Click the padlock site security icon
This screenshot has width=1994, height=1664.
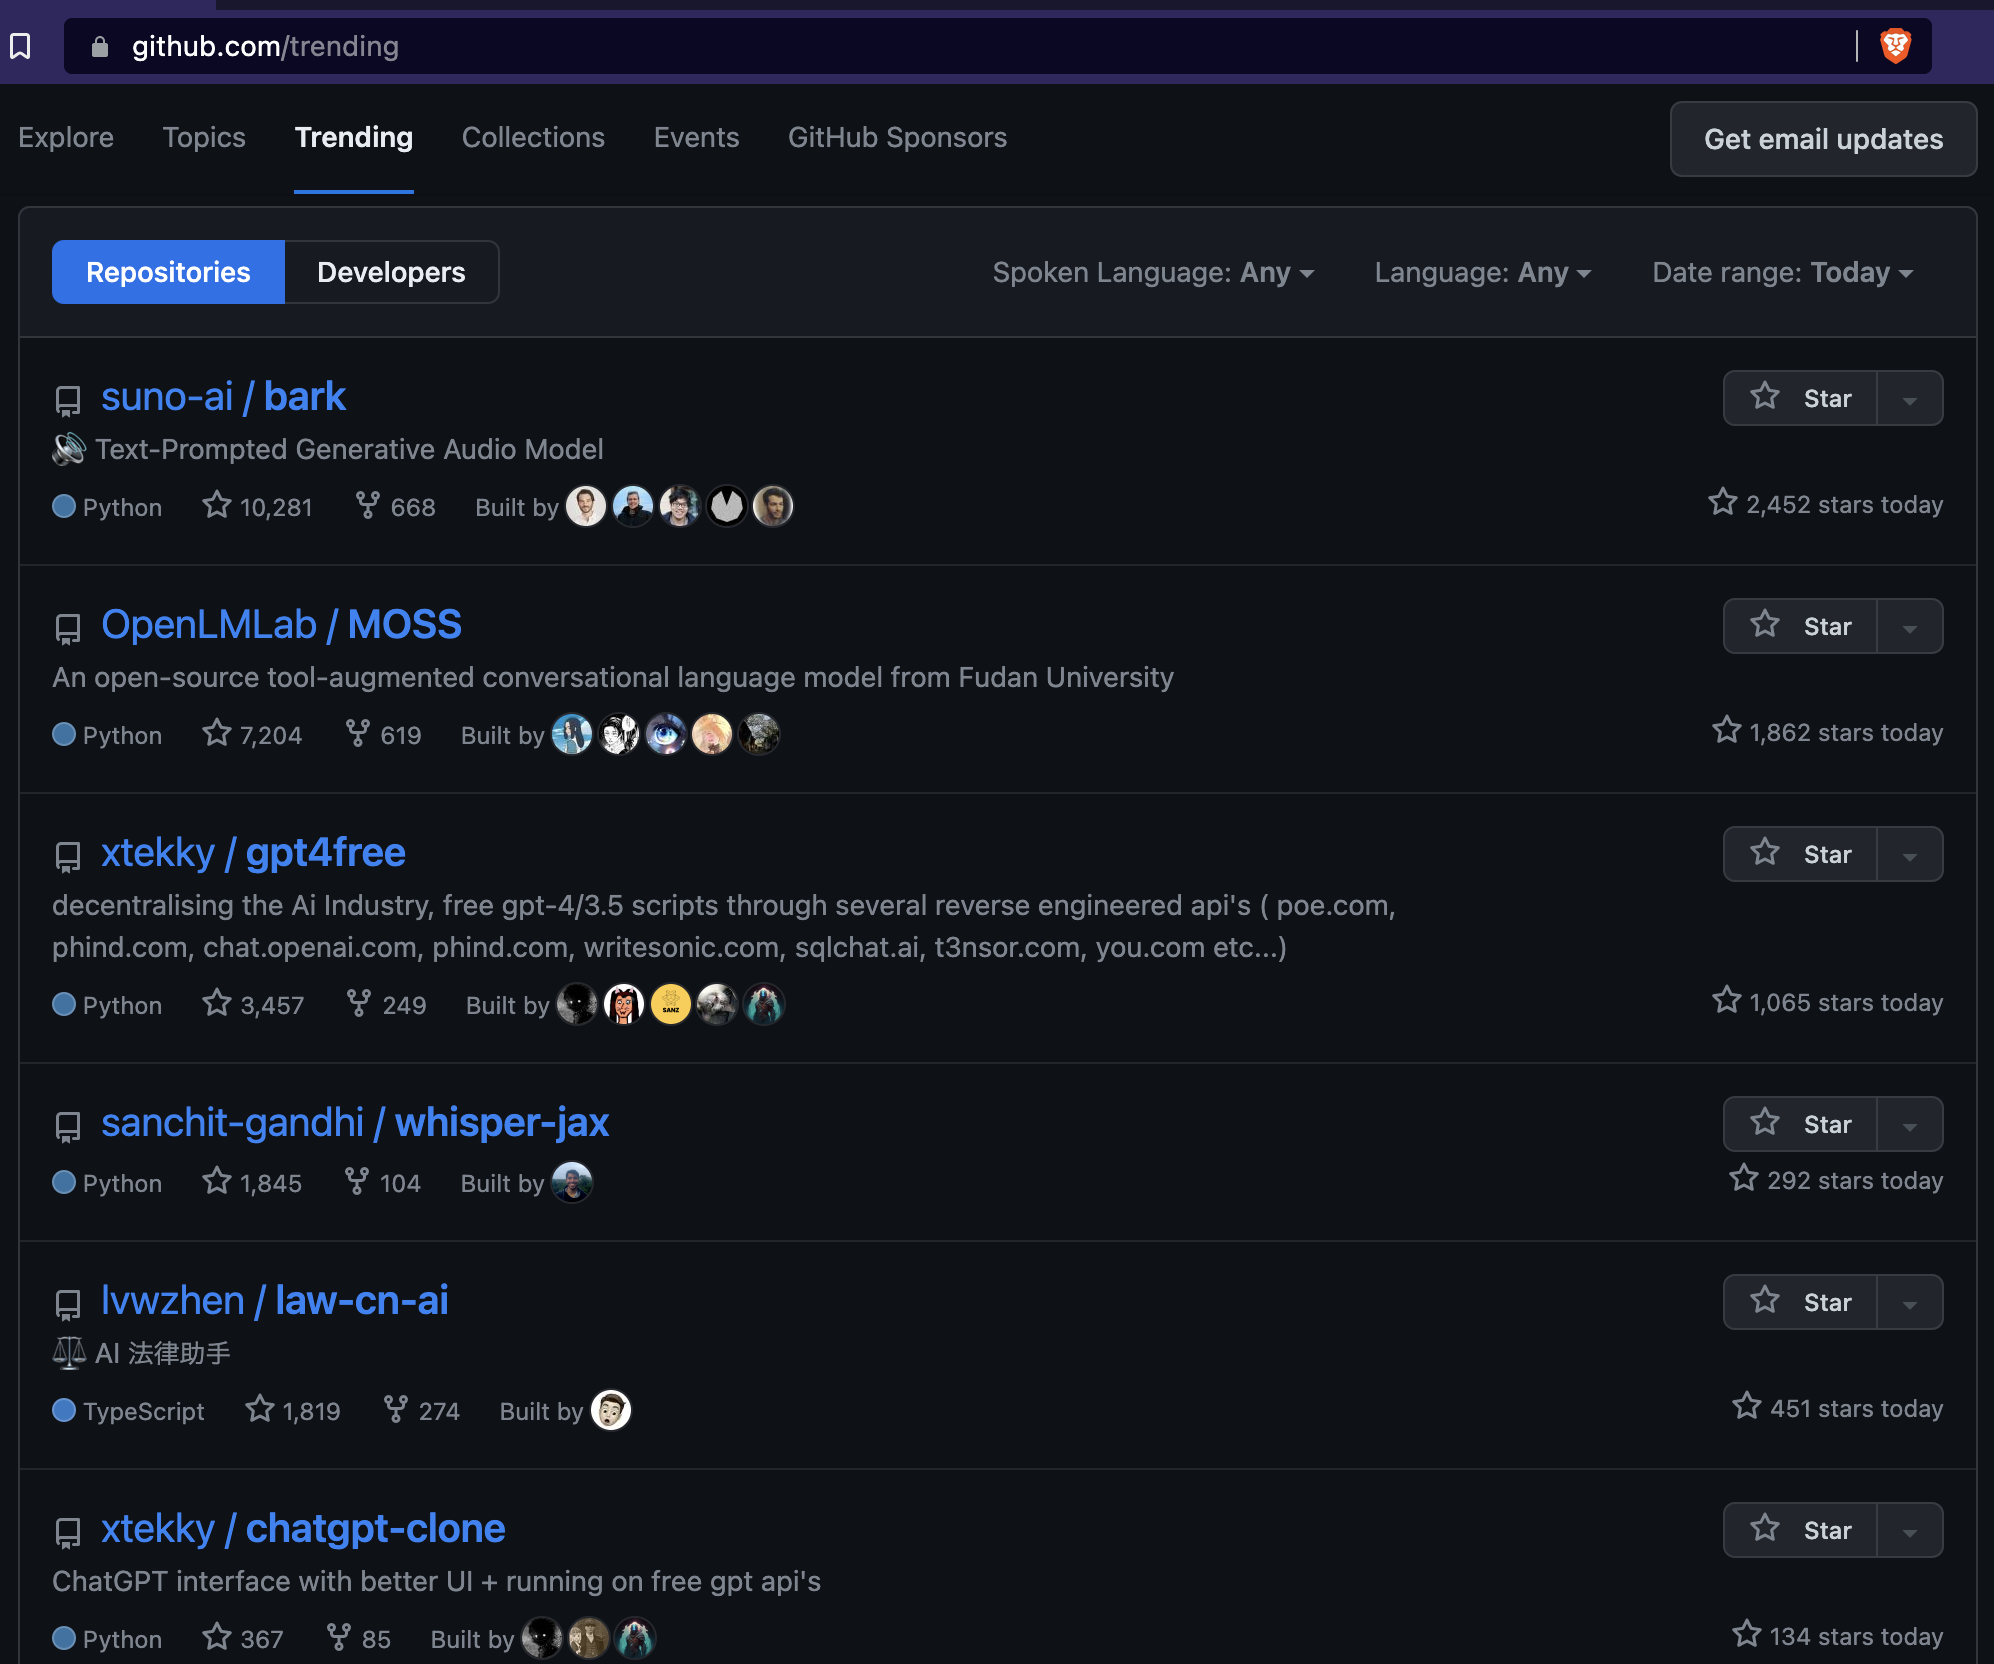coord(99,46)
